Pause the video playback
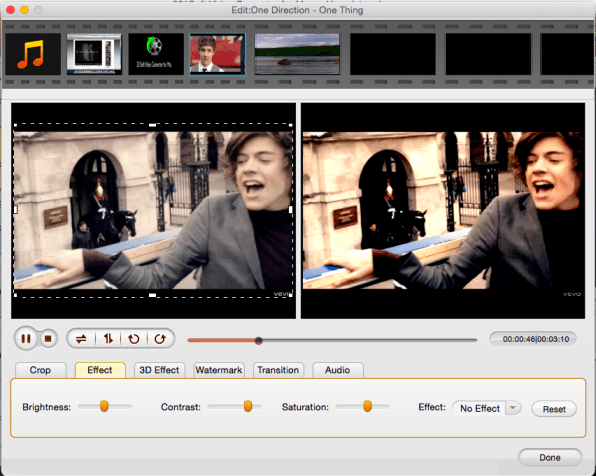Screen dimensions: 596x476 26,338
